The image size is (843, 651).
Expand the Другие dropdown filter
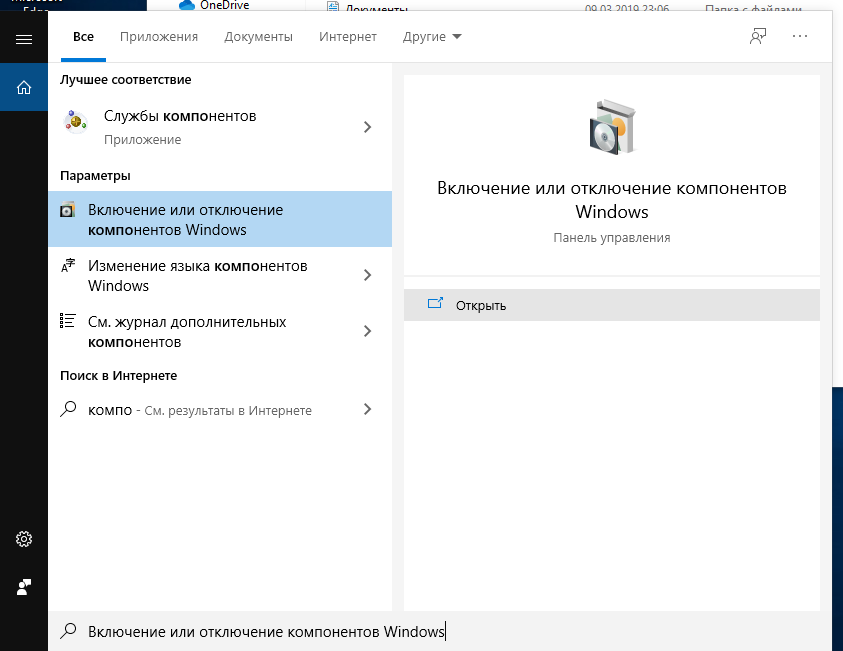432,37
